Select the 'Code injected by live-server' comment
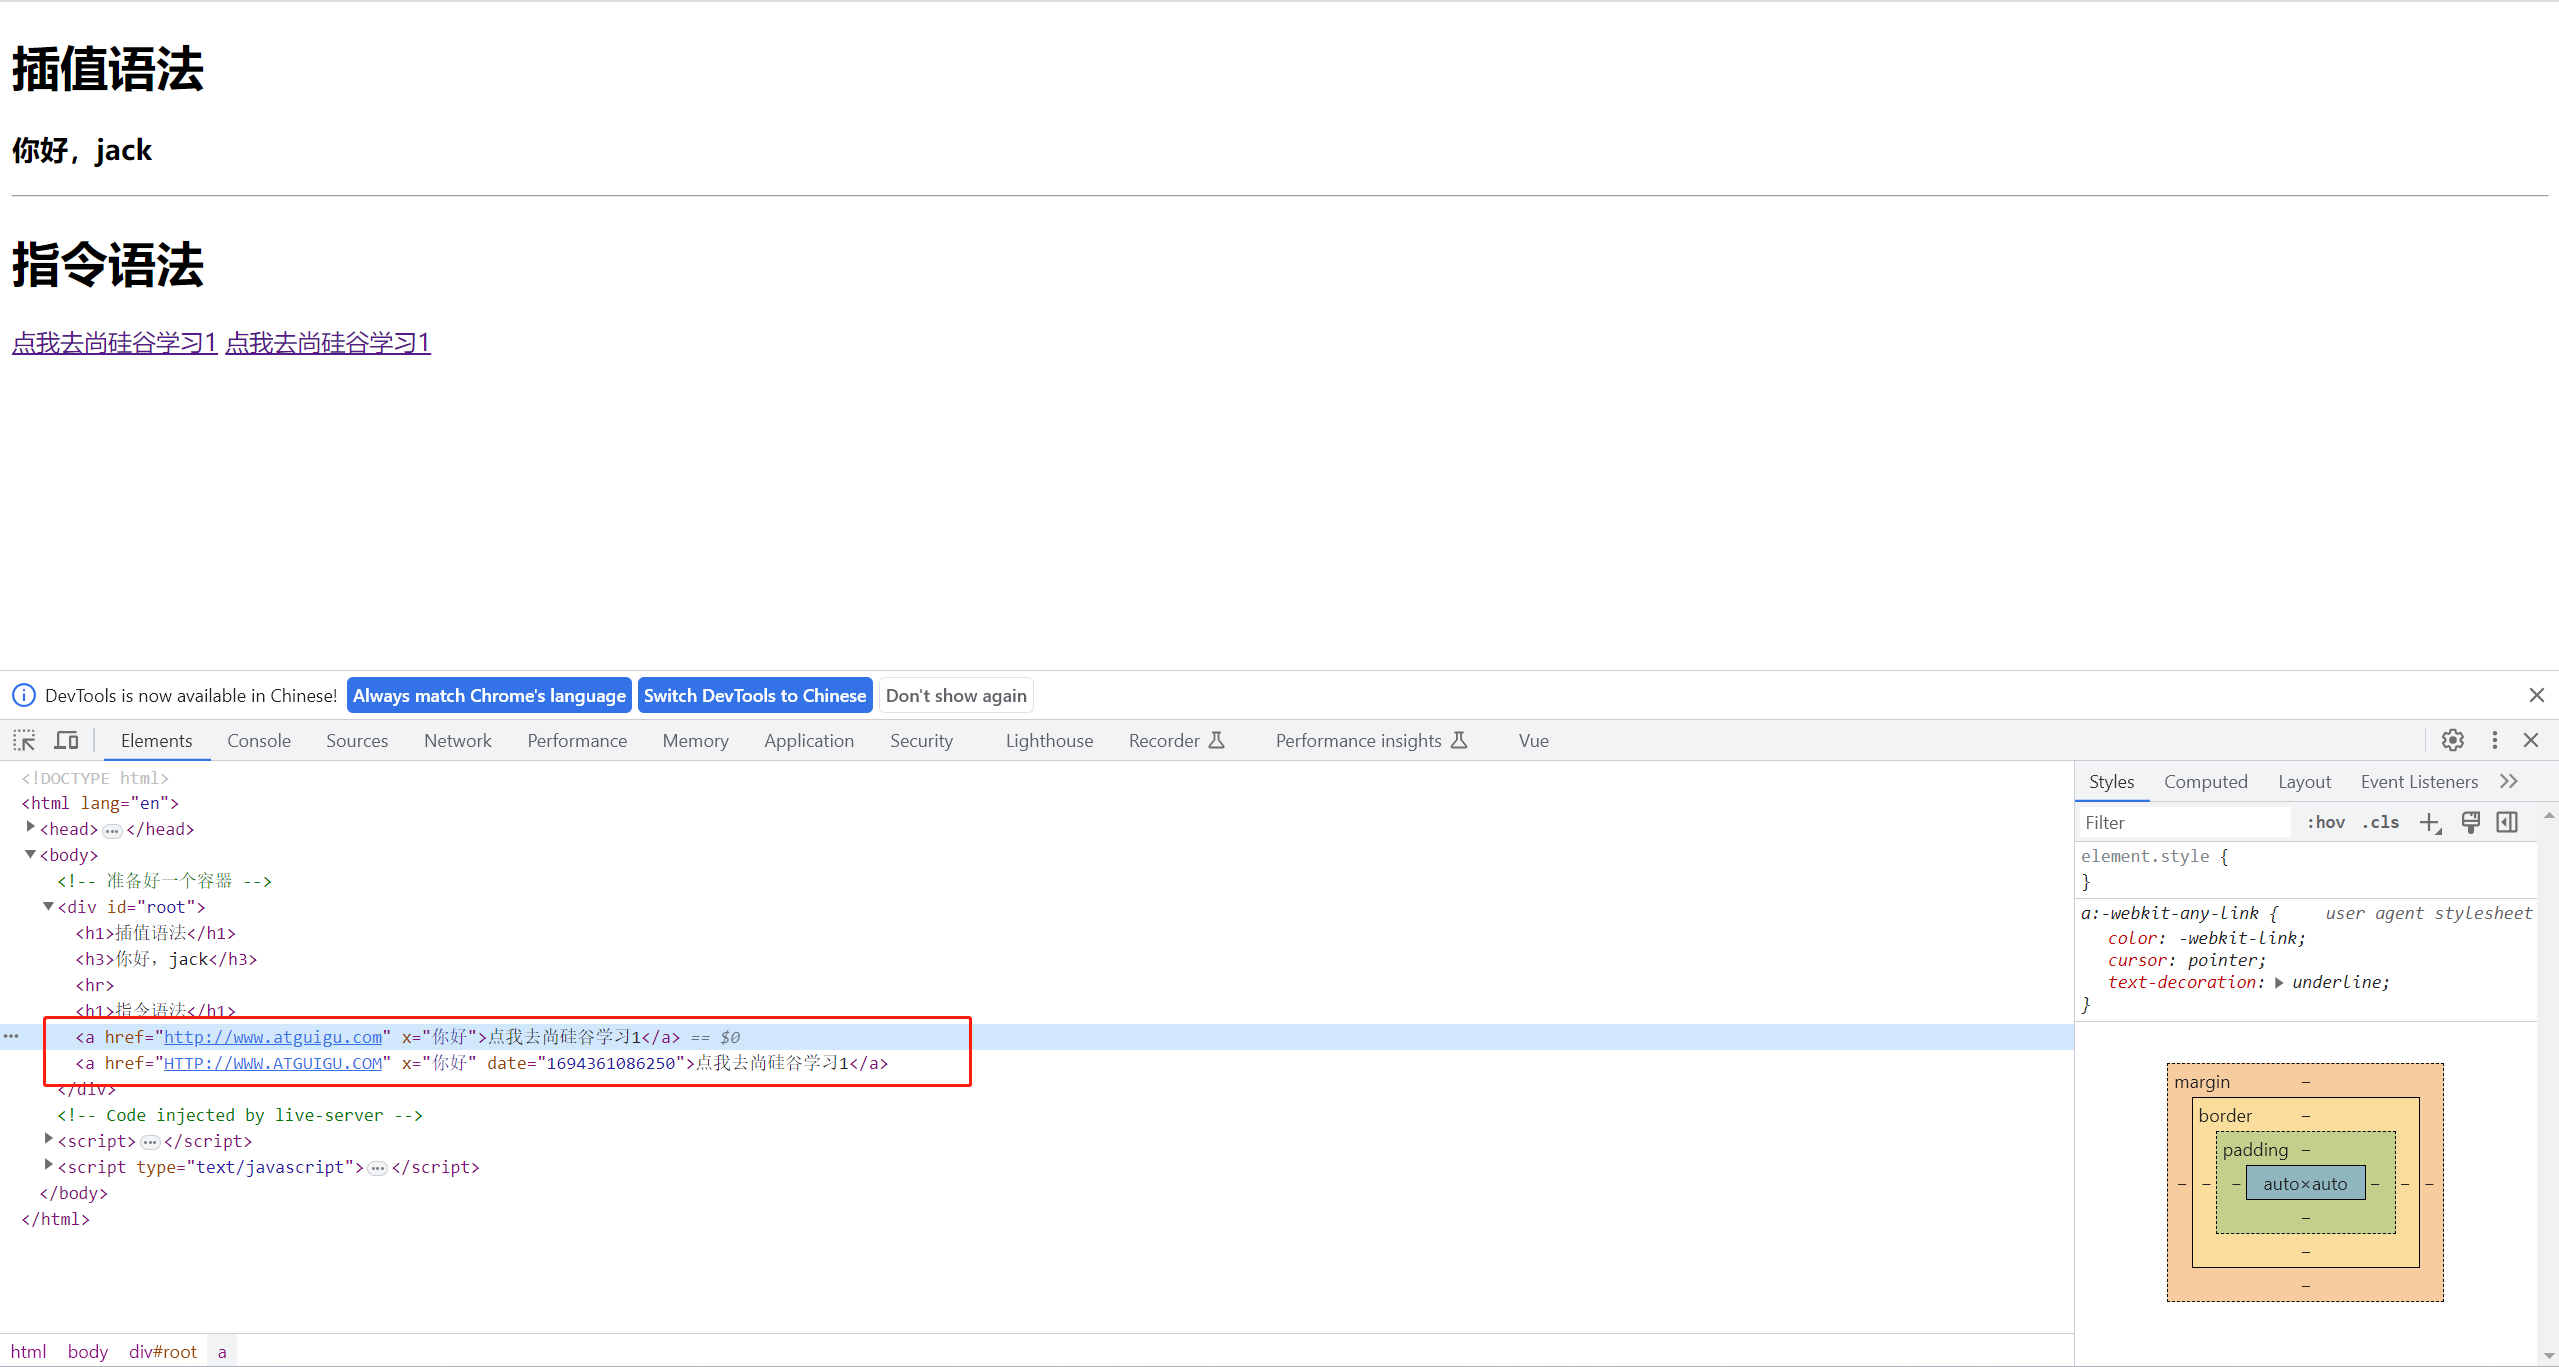2559x1367 pixels. click(x=240, y=1115)
